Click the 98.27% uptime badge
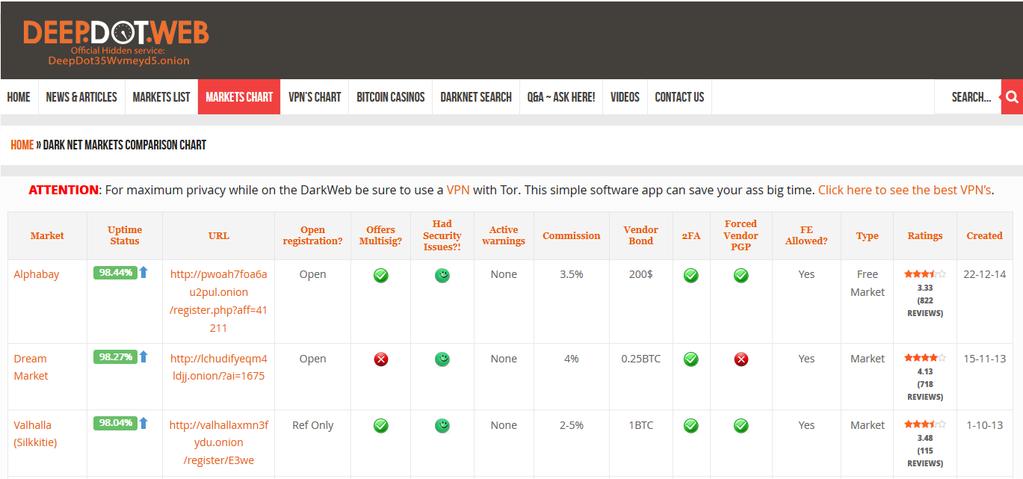 (x=115, y=357)
